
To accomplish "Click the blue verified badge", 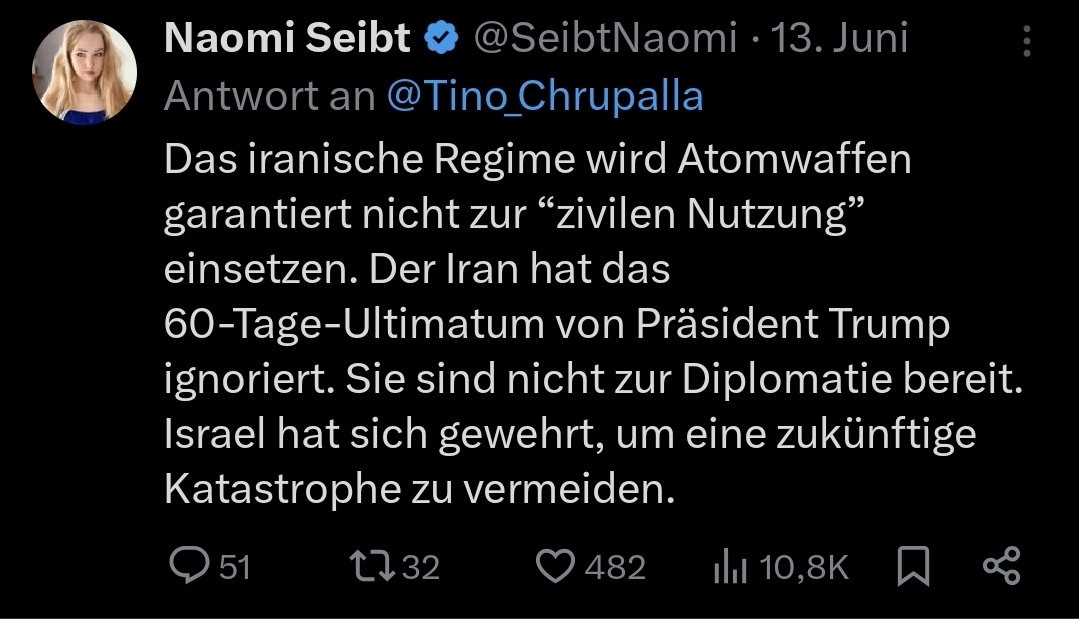I will (440, 39).
